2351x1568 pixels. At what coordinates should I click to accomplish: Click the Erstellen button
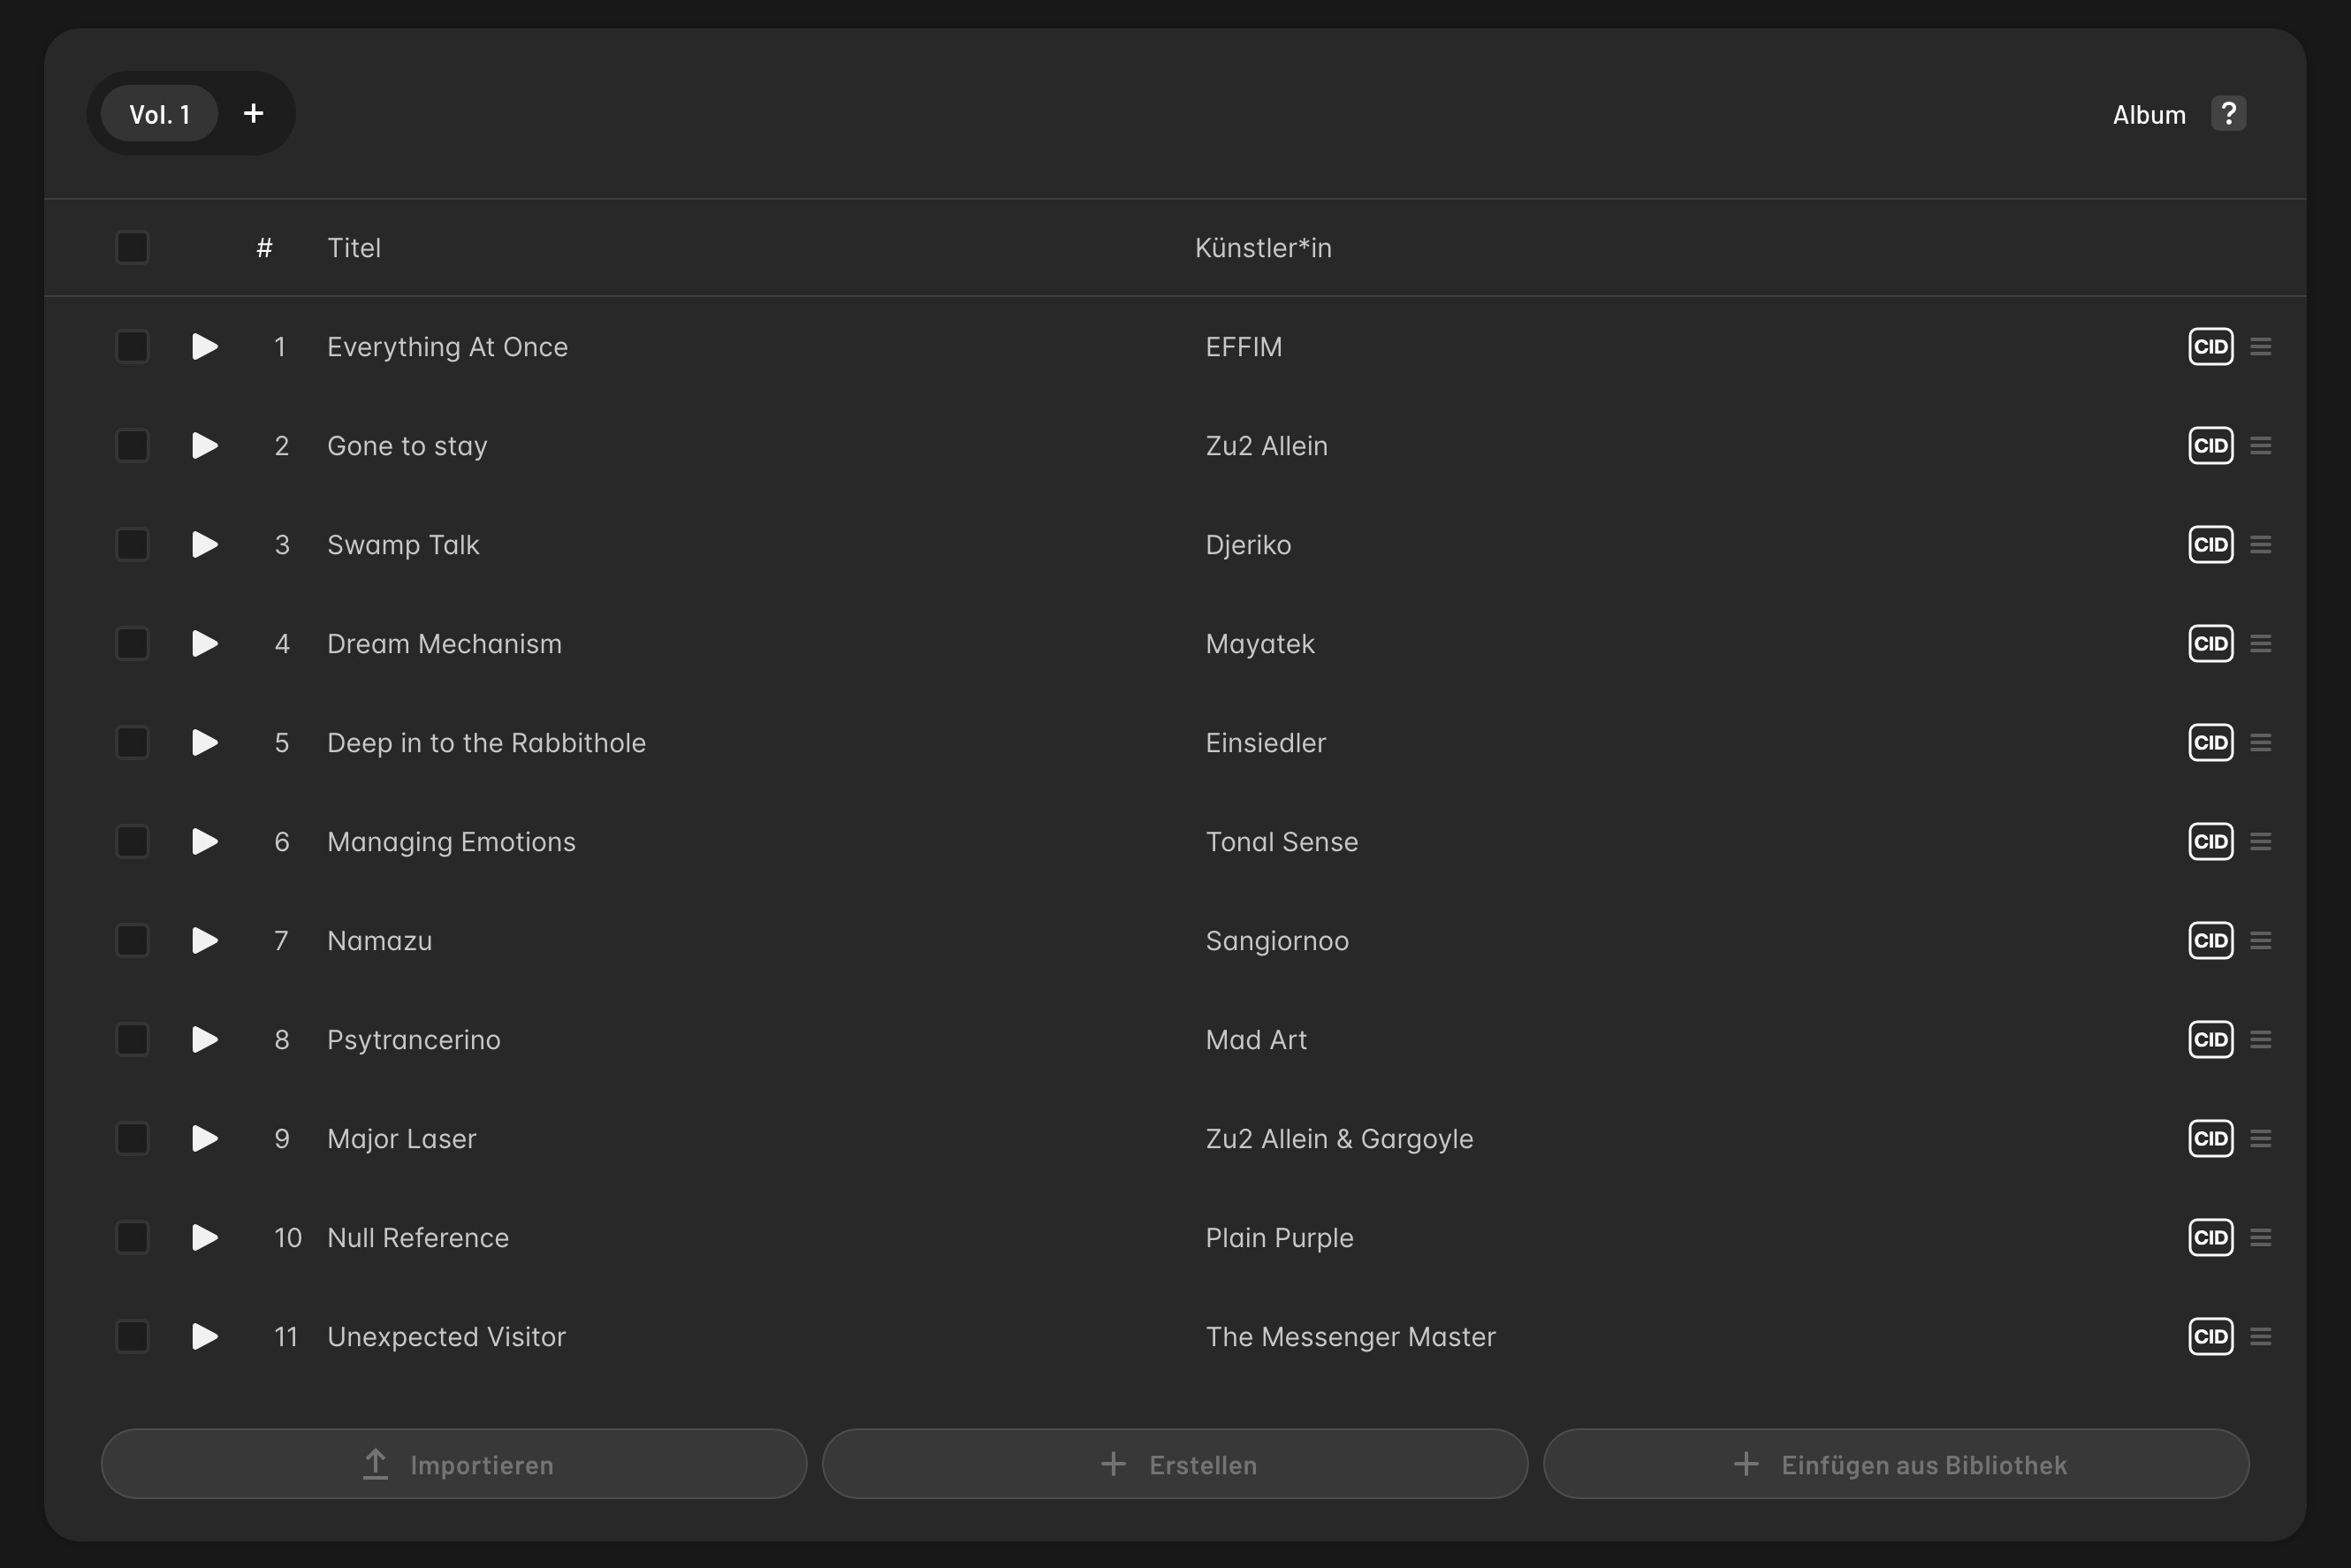[1175, 1464]
